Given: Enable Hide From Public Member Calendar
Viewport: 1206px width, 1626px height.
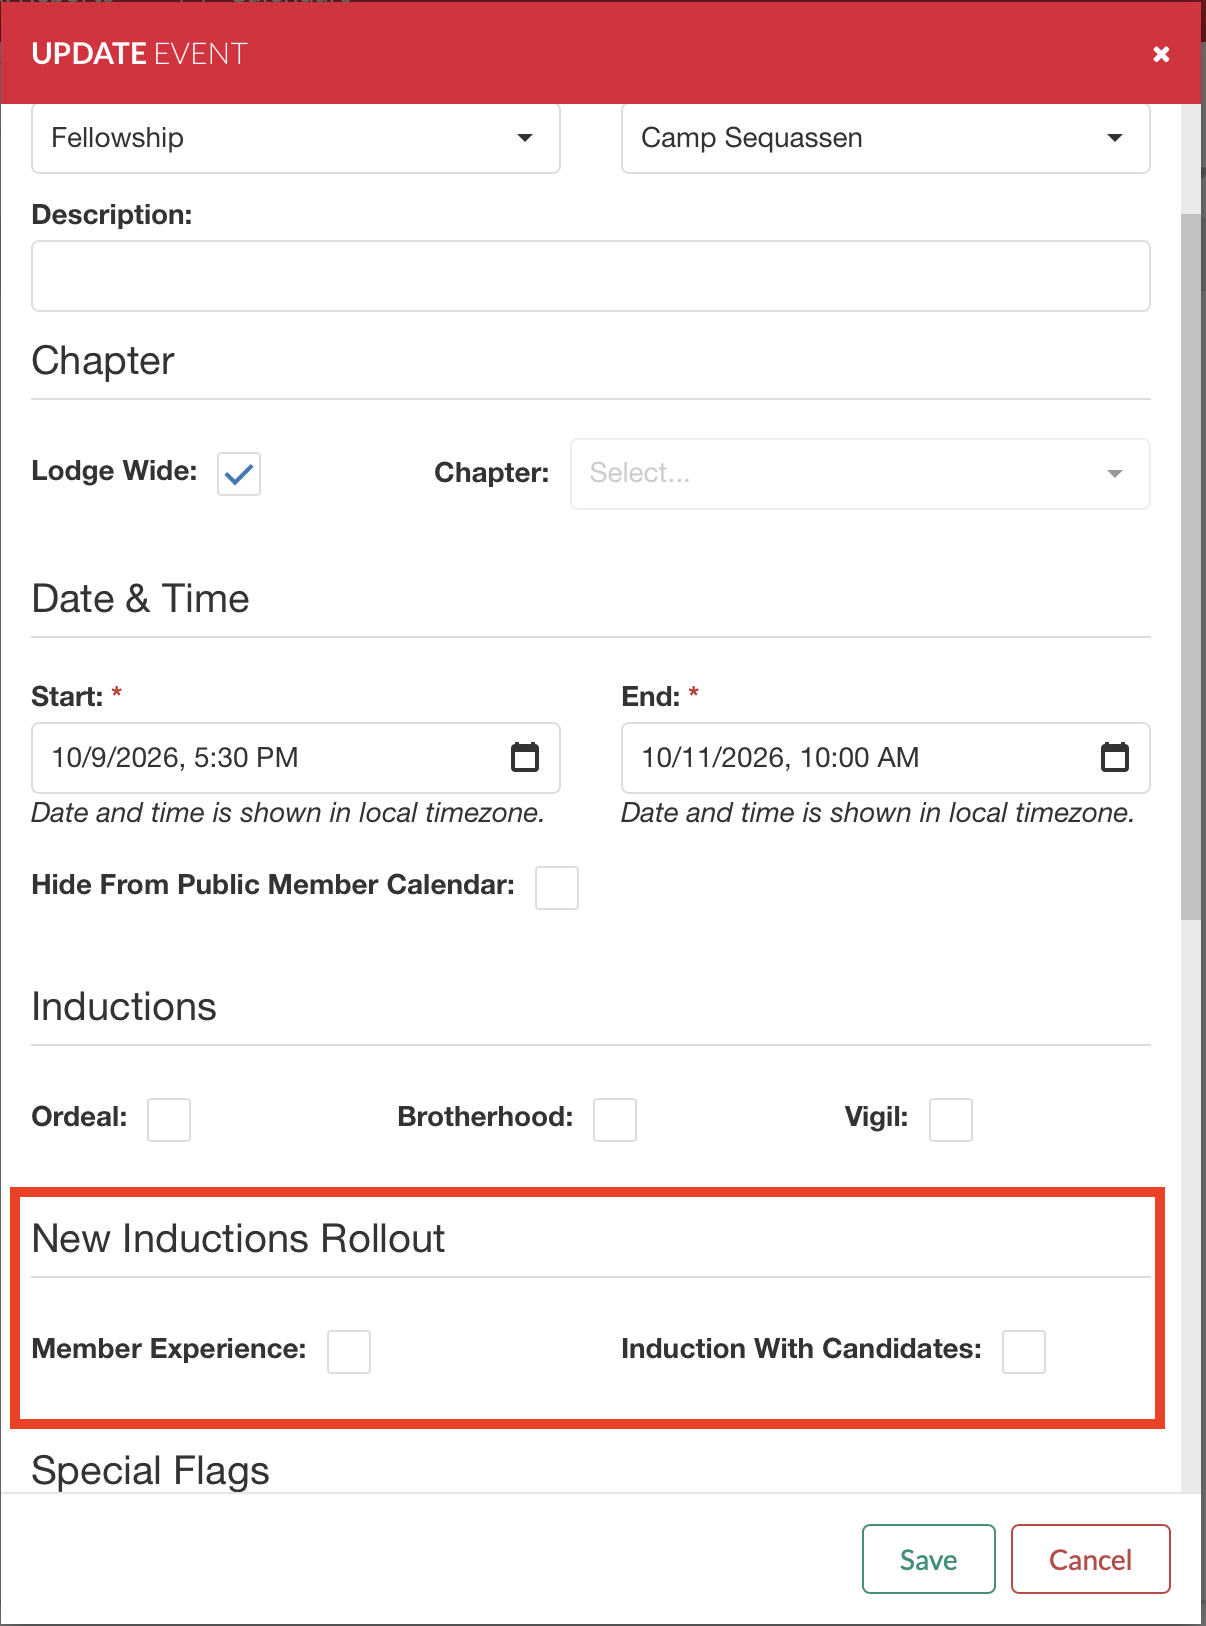Looking at the screenshot, I should 556,888.
